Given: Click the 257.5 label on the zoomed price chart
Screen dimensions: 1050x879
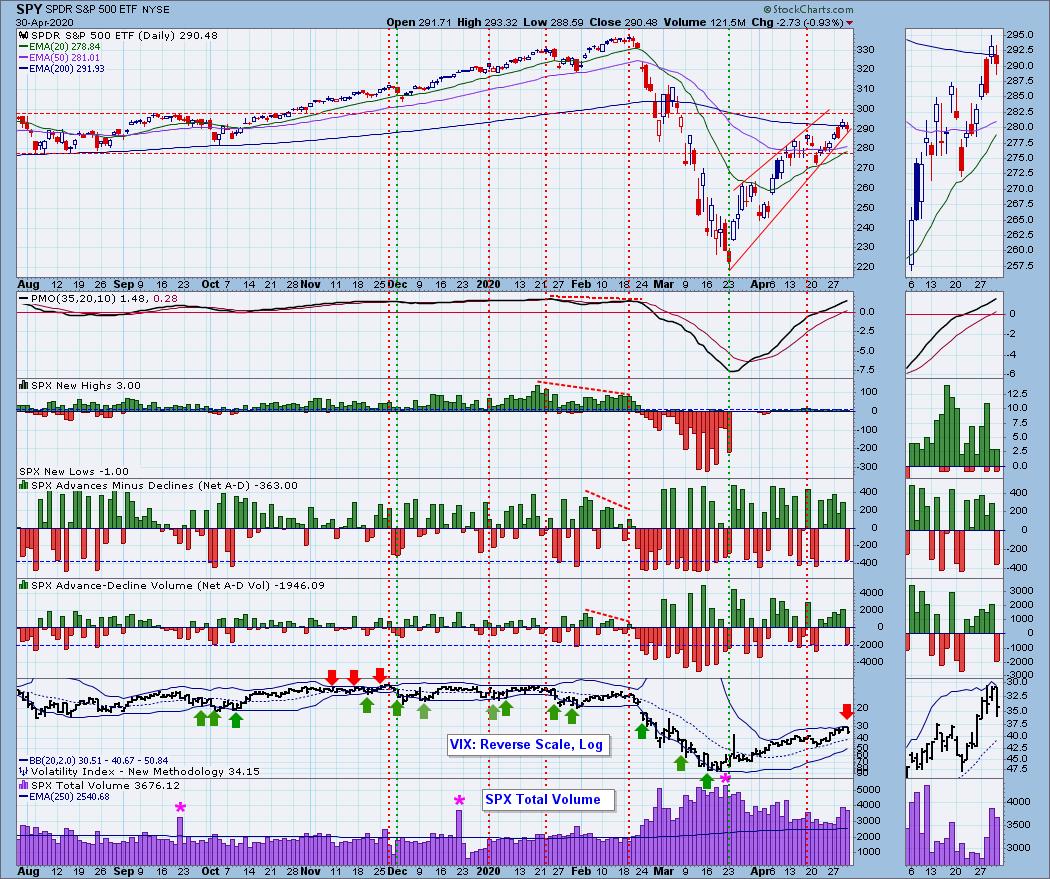Looking at the screenshot, I should pyautogui.click(x=1019, y=266).
